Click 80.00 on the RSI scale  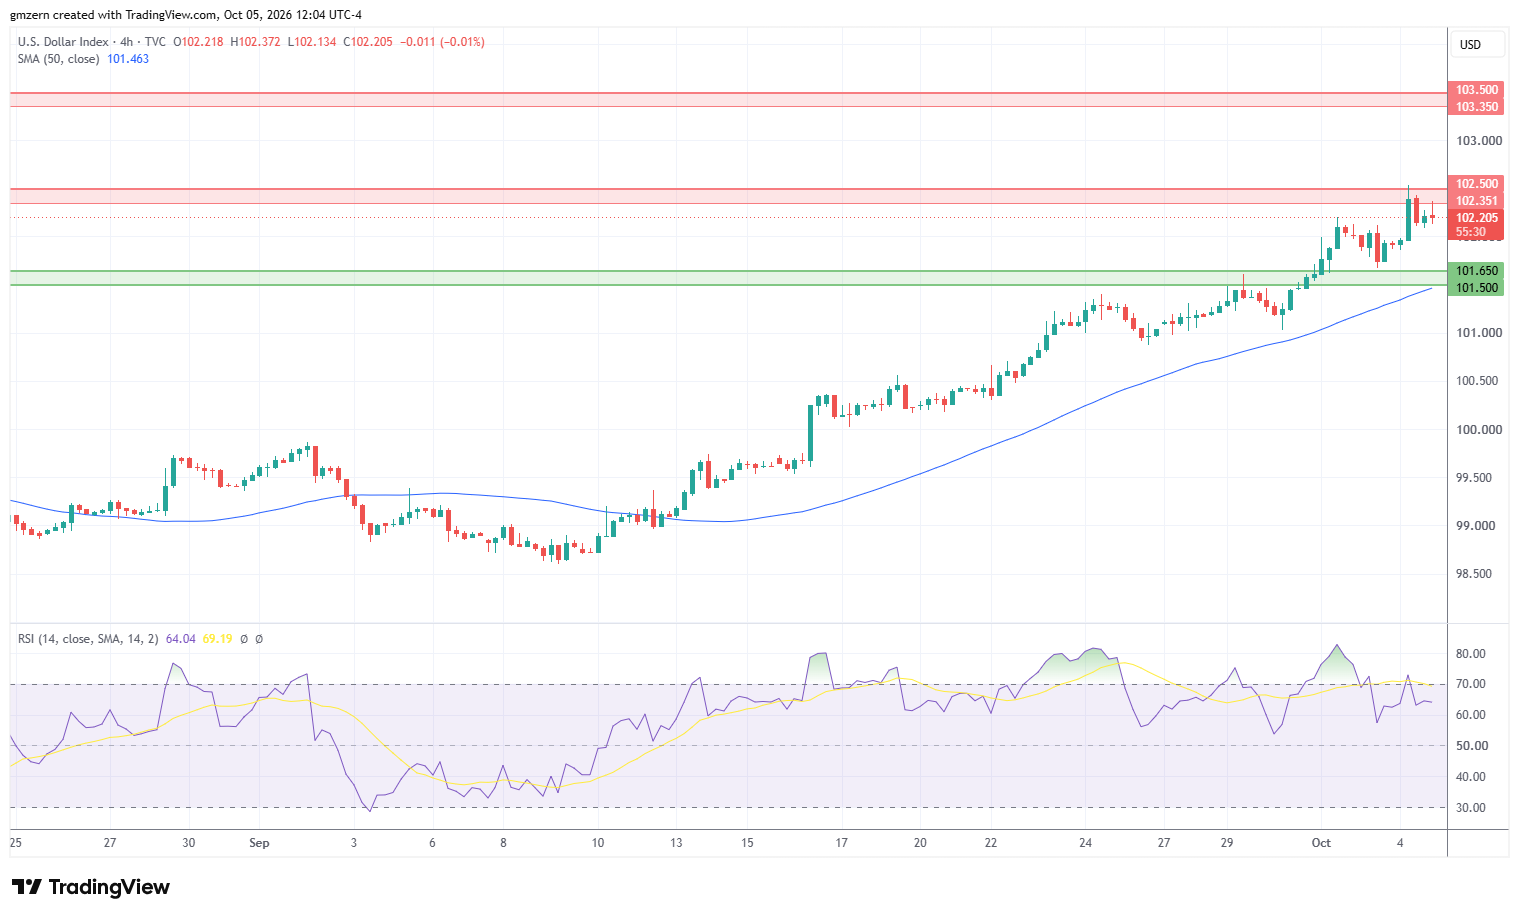[x=1471, y=654]
